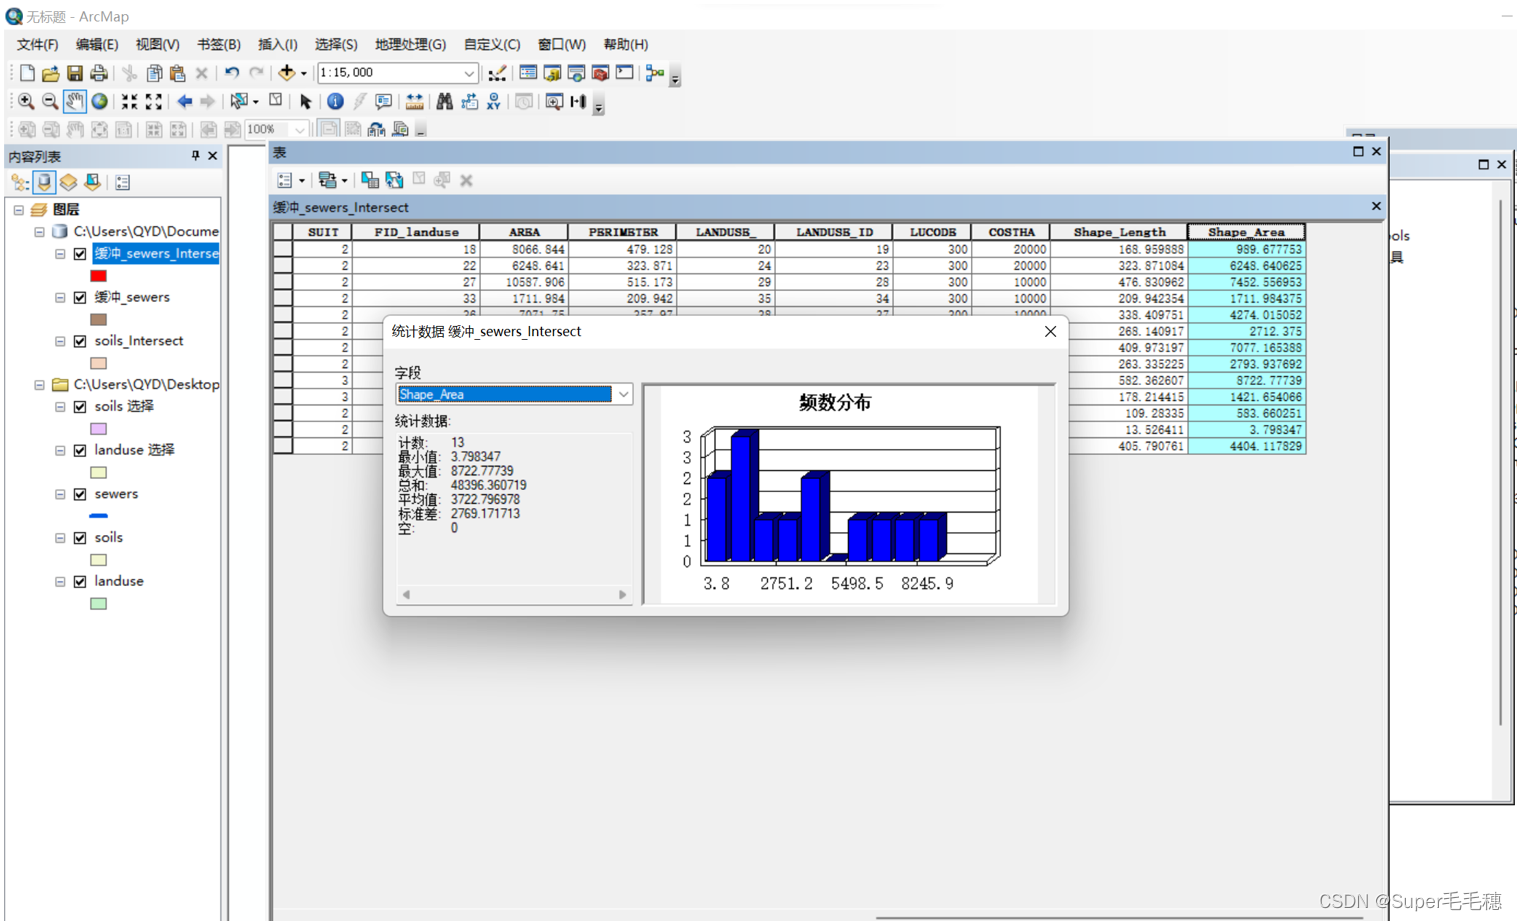The width and height of the screenshot is (1517, 921).
Task: Undo the last action
Action: tap(232, 73)
